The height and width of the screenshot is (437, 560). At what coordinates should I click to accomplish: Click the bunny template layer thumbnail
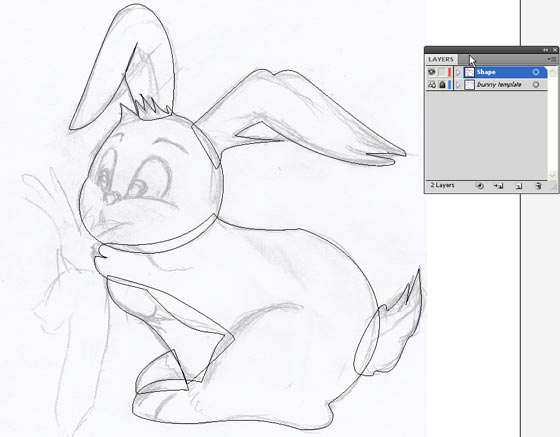coord(469,85)
